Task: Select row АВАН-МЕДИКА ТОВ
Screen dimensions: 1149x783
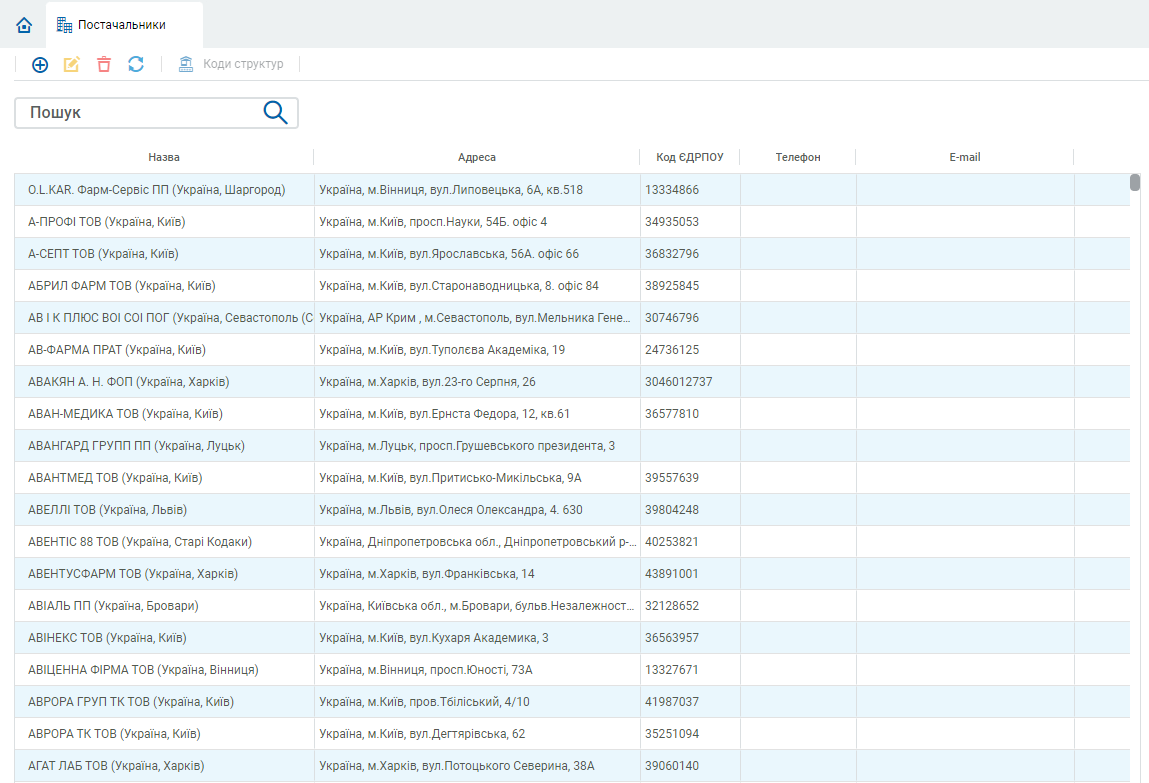Action: 572,414
